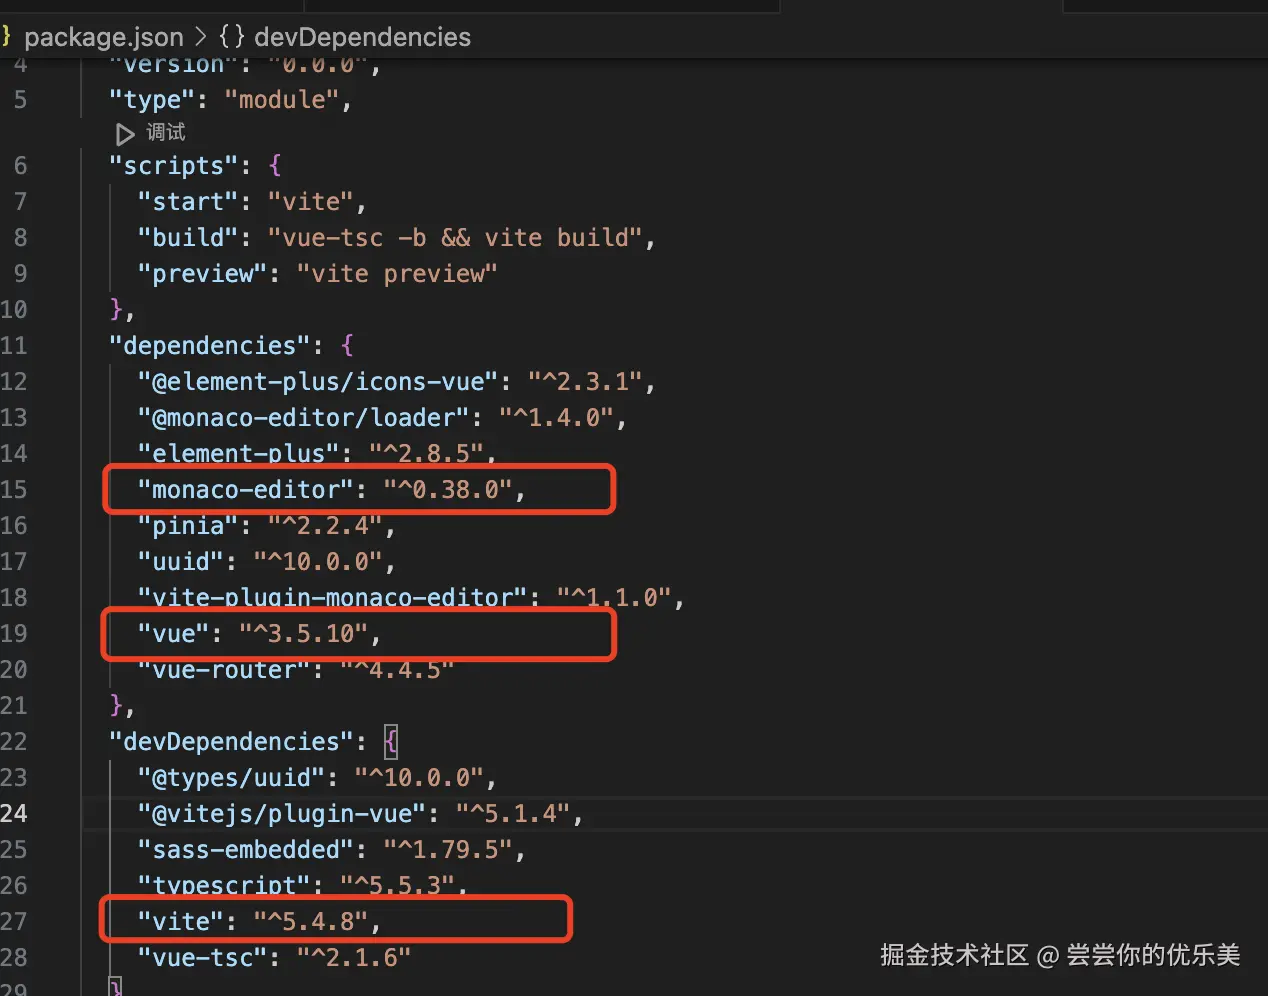The width and height of the screenshot is (1268, 996).
Task: Open the breadcrumb chevron after package.json
Action: pos(201,37)
